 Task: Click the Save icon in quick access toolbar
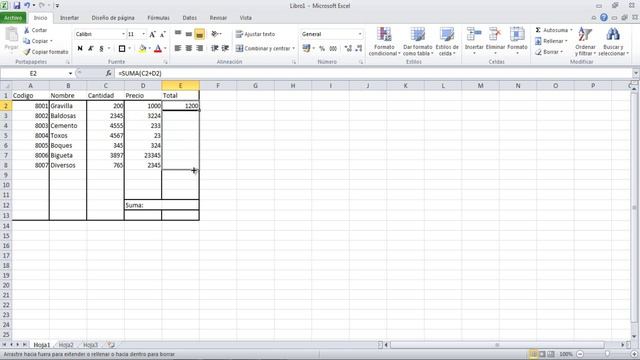click(x=17, y=6)
